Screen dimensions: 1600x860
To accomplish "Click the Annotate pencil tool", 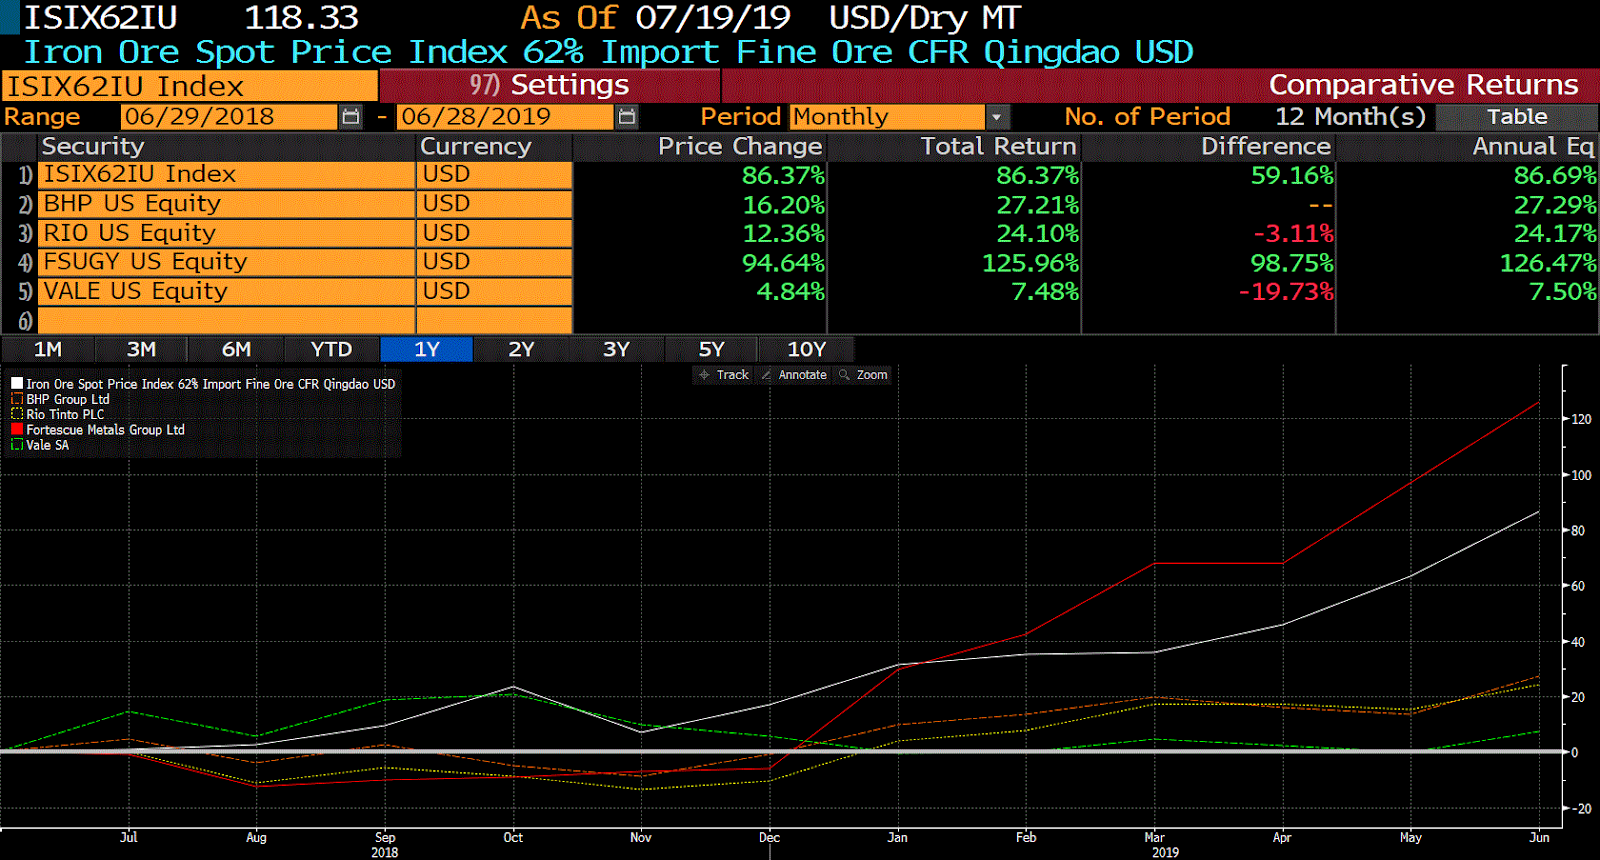I will click(794, 375).
